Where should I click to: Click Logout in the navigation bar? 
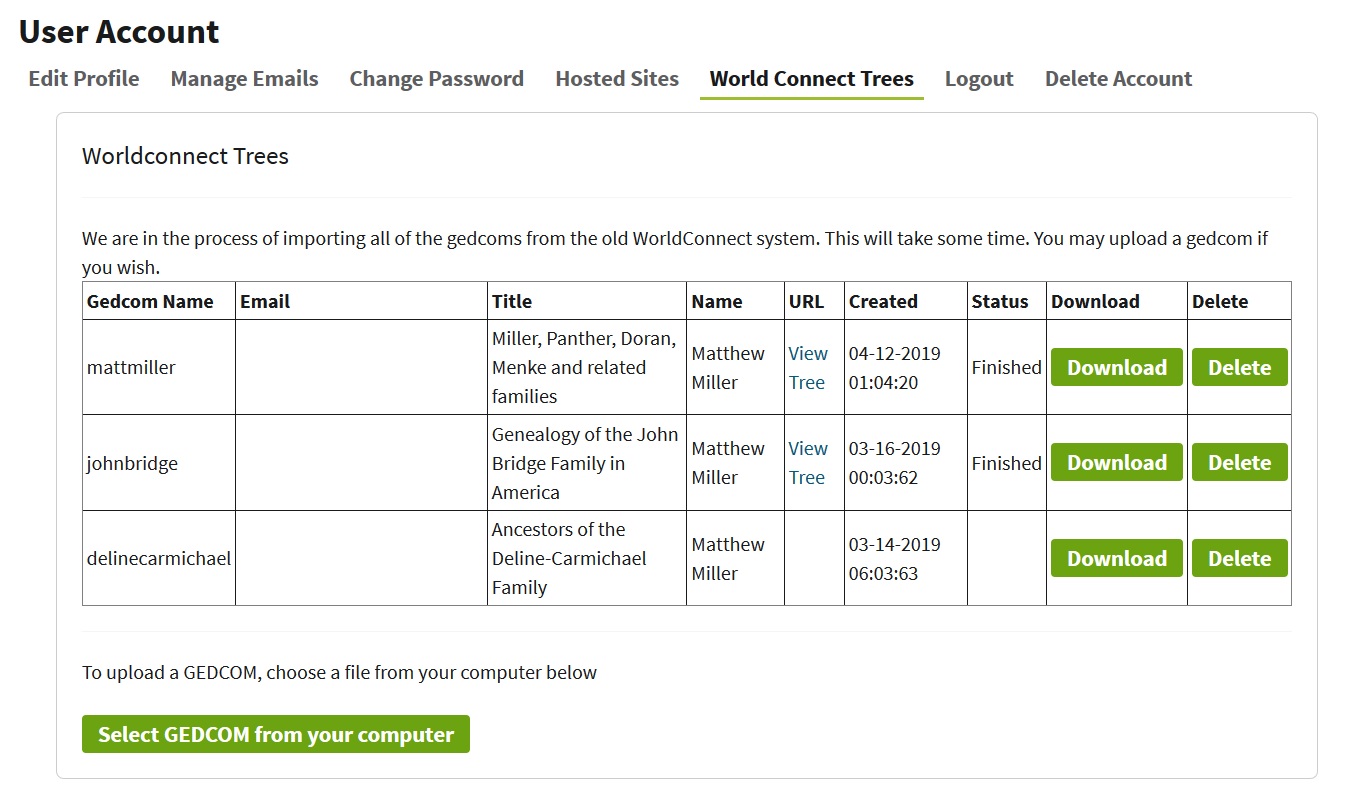[979, 78]
